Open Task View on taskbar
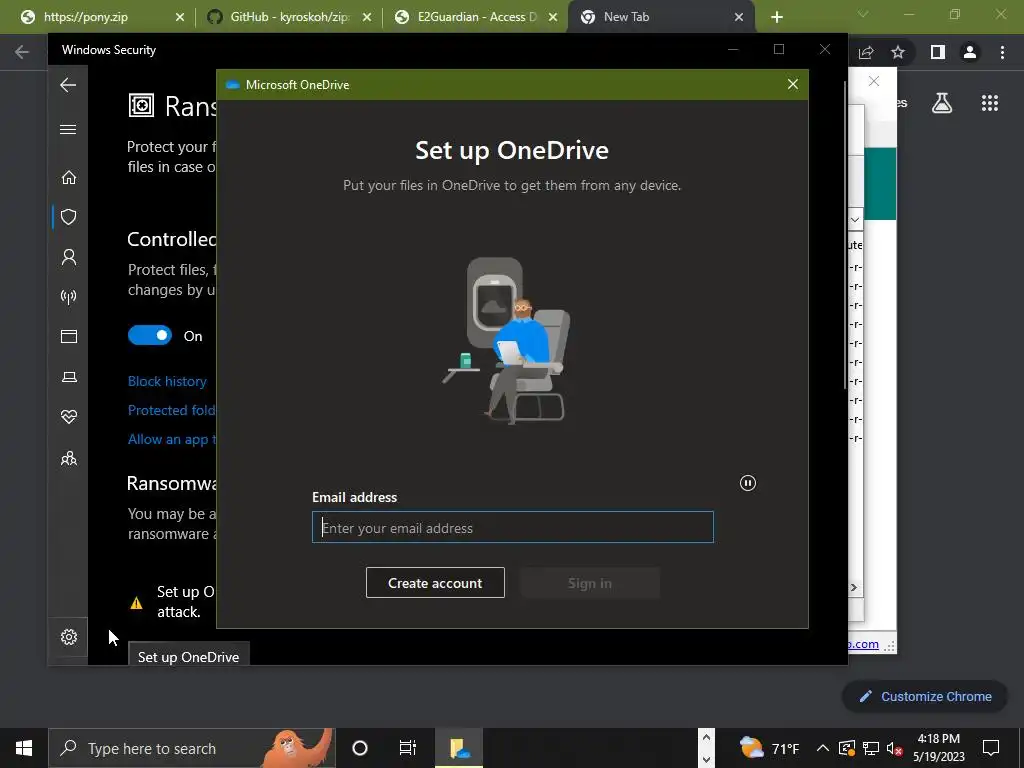The image size is (1024, 768). pyautogui.click(x=408, y=748)
